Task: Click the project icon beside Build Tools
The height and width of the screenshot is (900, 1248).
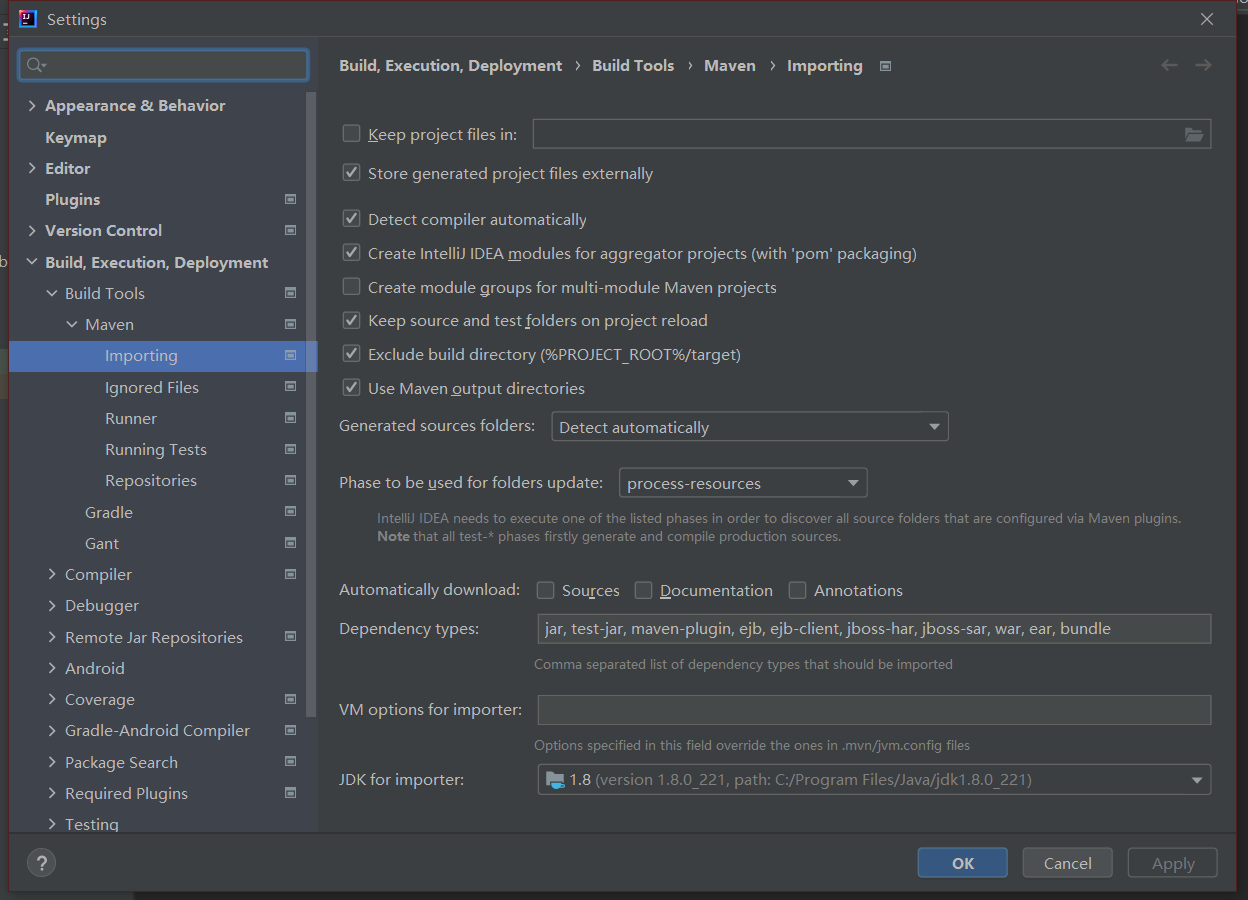Action: point(290,293)
